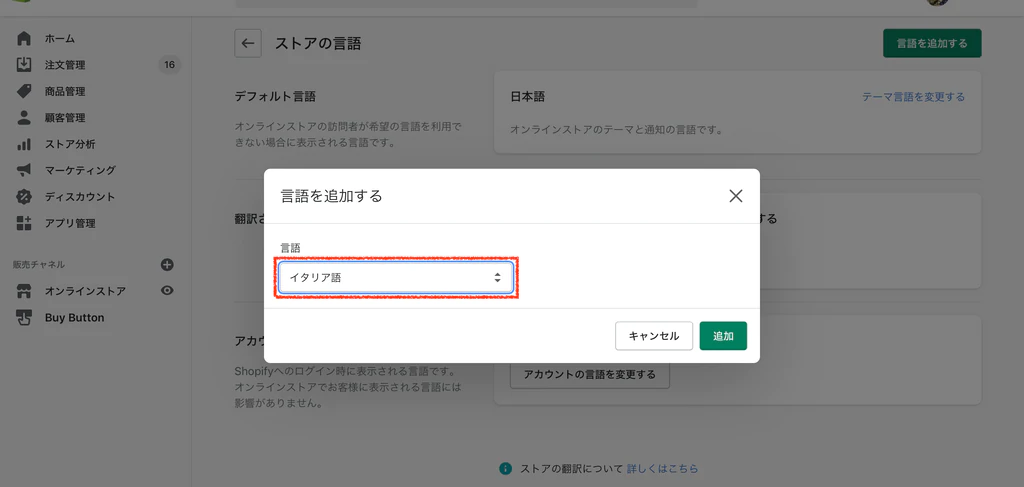Select オンラインストア in the sidebar
Image resolution: width=1024 pixels, height=487 pixels.
tap(85, 291)
